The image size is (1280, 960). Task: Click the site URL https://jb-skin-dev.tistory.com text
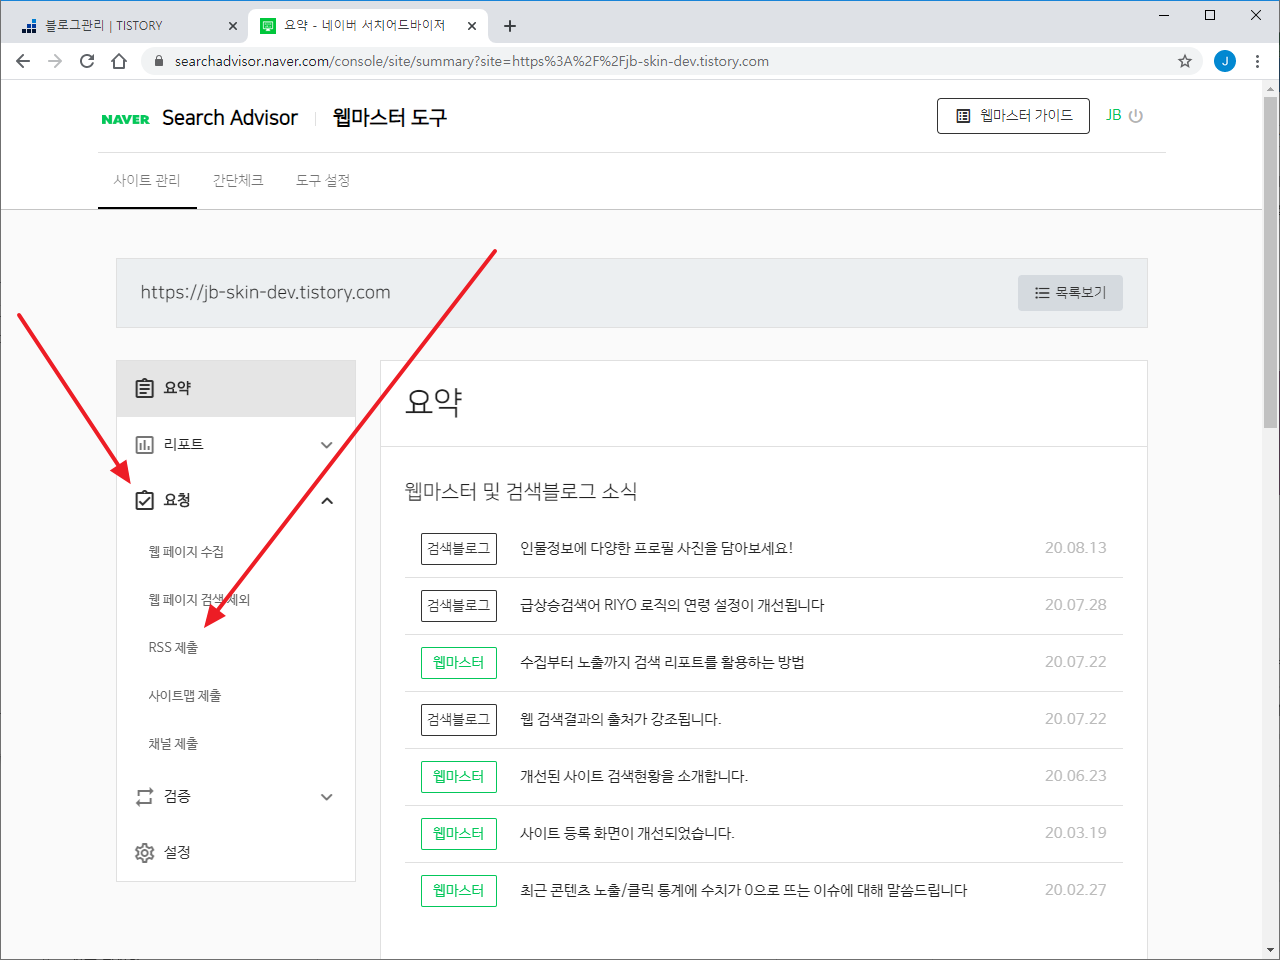(265, 293)
